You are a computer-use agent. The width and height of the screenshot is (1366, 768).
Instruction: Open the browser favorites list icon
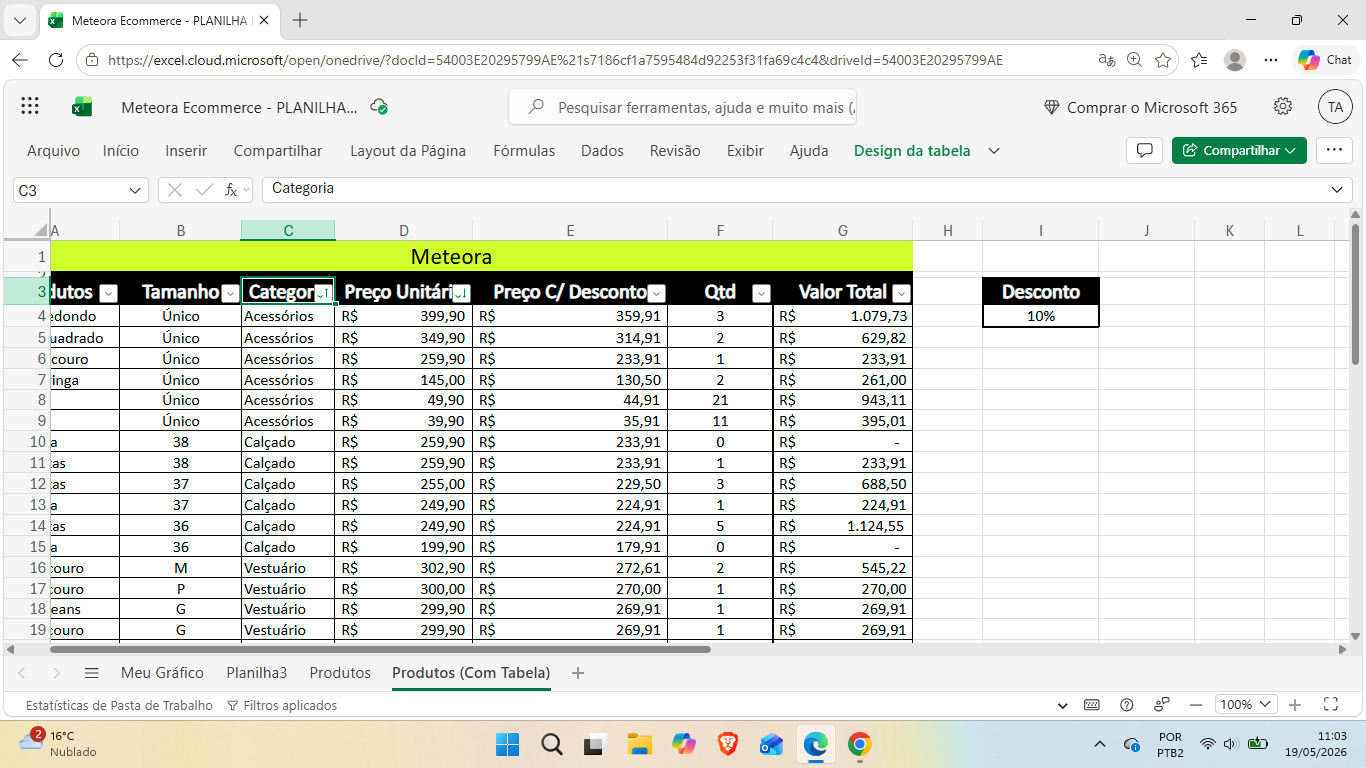tap(1200, 60)
